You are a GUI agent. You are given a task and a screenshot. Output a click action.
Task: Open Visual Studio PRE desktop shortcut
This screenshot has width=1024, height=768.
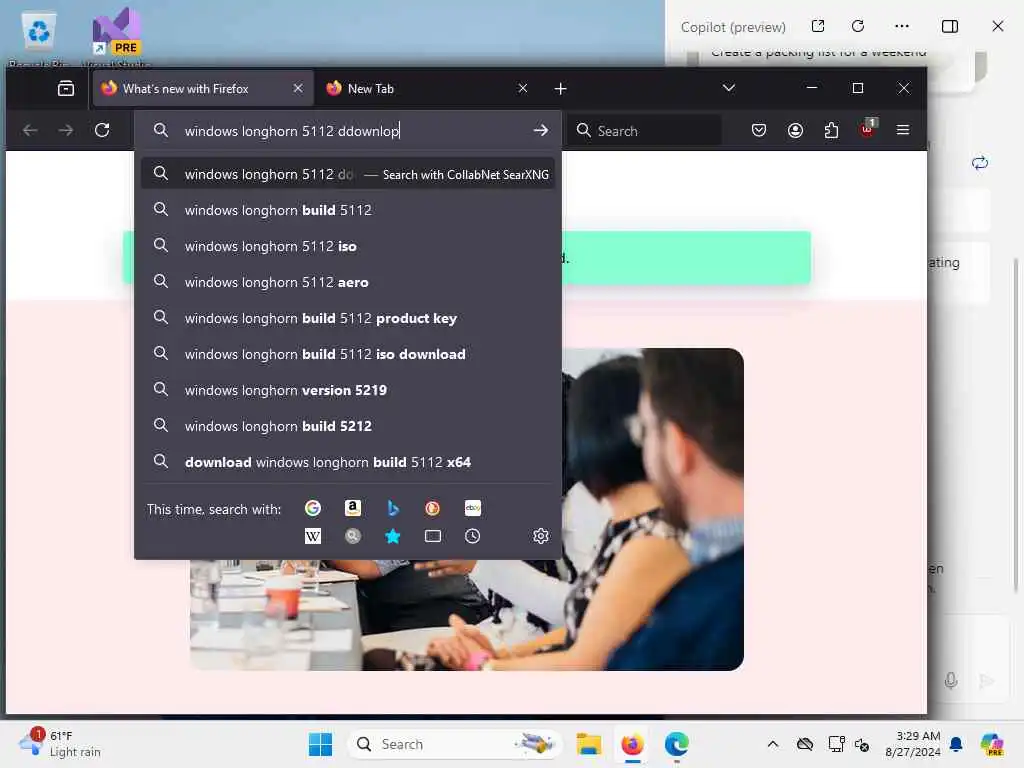point(116,37)
